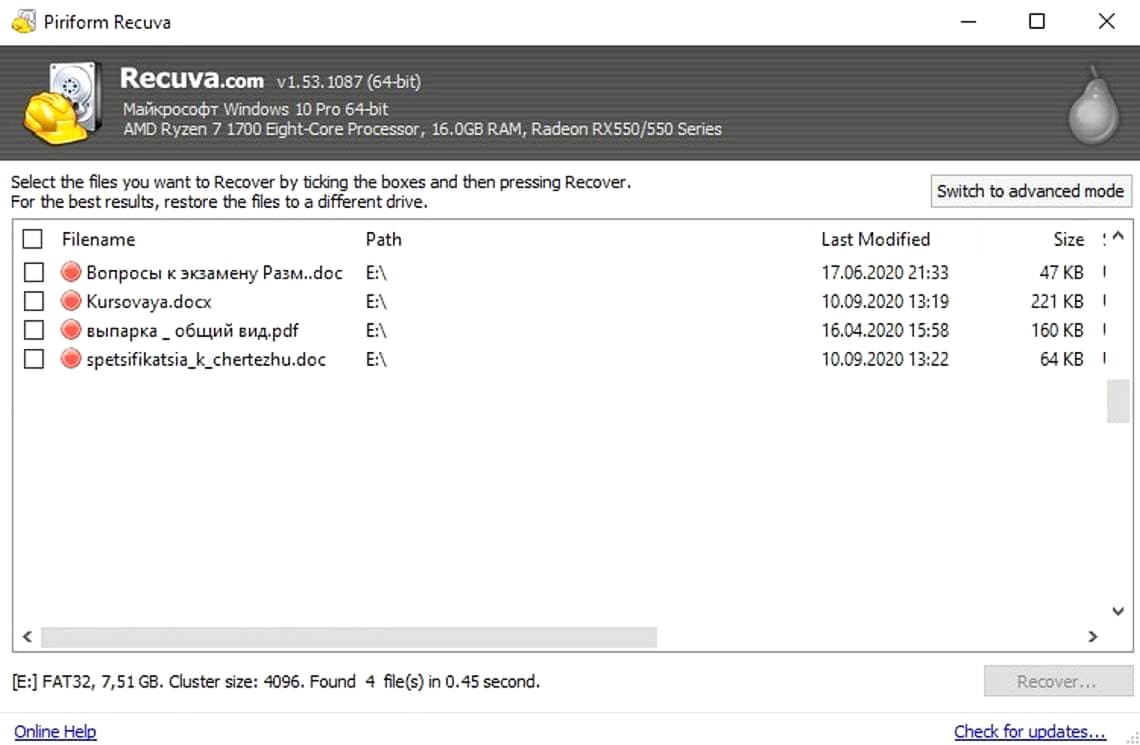Click the Piriform pear logo icon
1140x745 pixels.
coord(1092,106)
